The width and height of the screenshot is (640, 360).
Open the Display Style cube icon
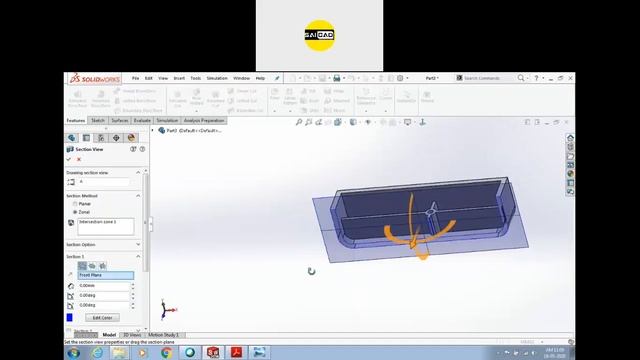(x=353, y=122)
